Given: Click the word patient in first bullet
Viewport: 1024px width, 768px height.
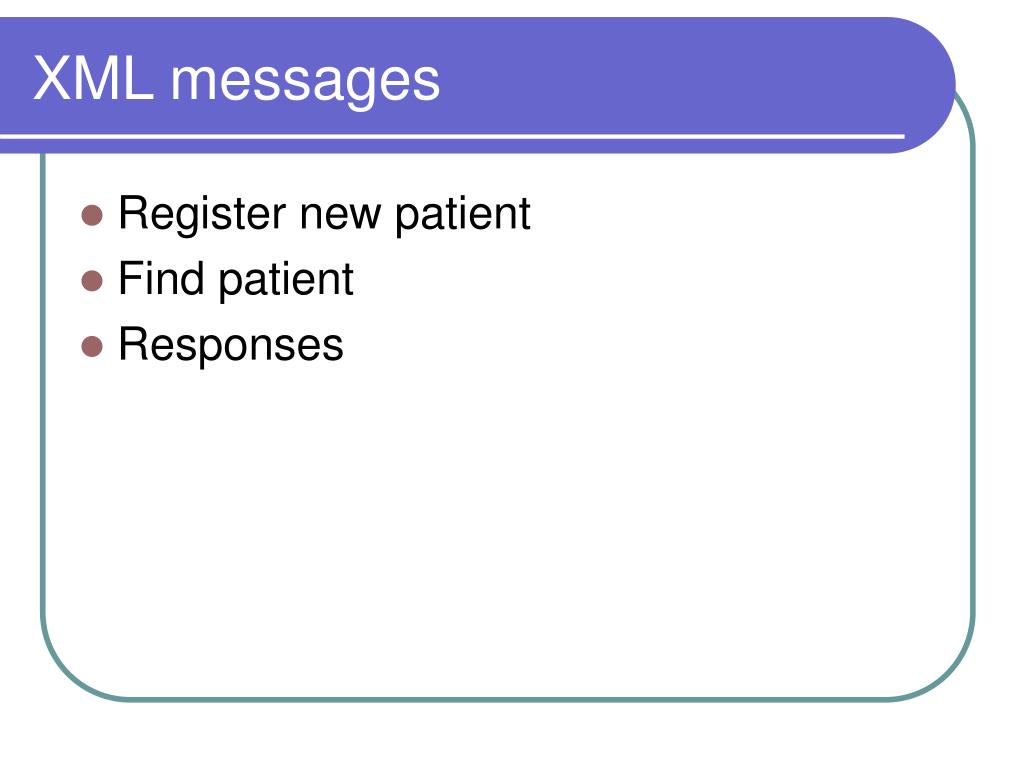Looking at the screenshot, I should [462, 214].
